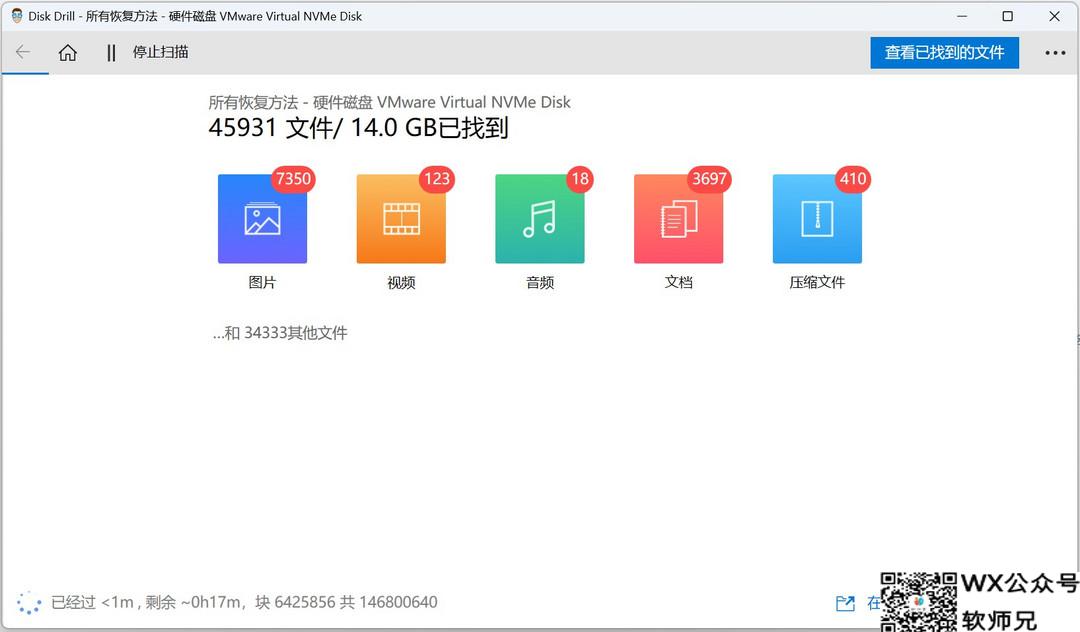
Task: Click the Disk Drill app icon in title bar
Action: coord(17,16)
